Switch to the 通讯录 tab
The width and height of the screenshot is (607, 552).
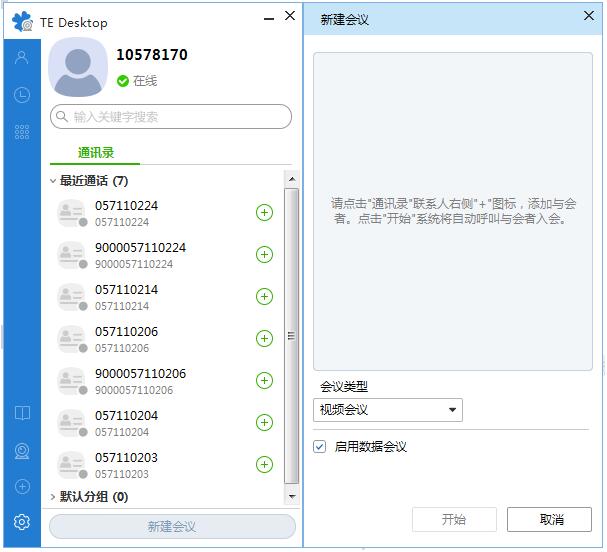coord(96,153)
